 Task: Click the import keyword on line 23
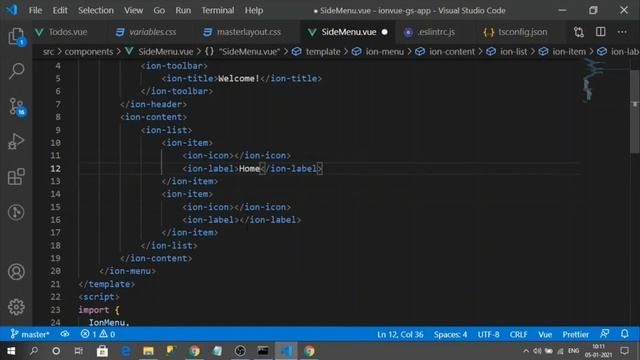point(94,310)
